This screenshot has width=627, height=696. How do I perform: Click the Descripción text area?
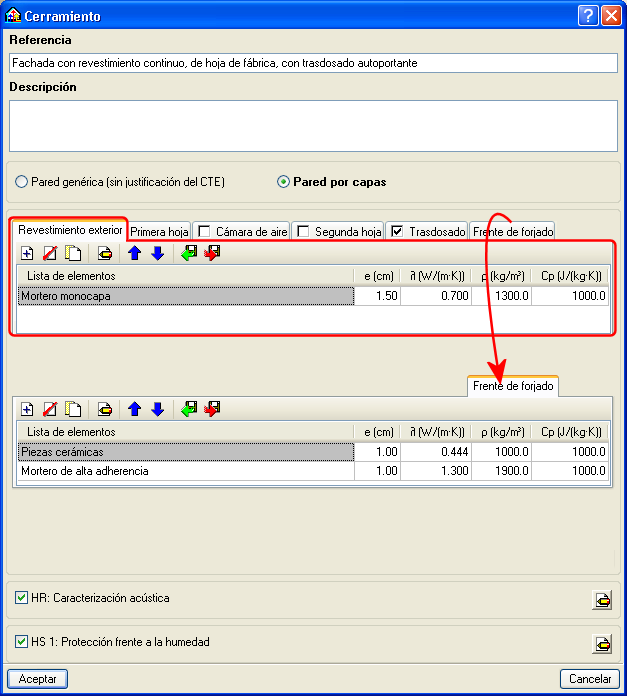coord(313,126)
